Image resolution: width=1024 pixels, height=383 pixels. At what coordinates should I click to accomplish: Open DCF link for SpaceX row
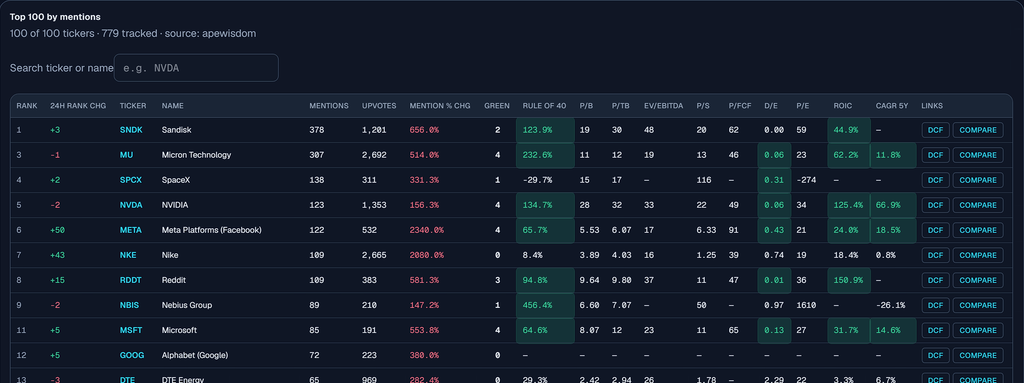pos(935,180)
